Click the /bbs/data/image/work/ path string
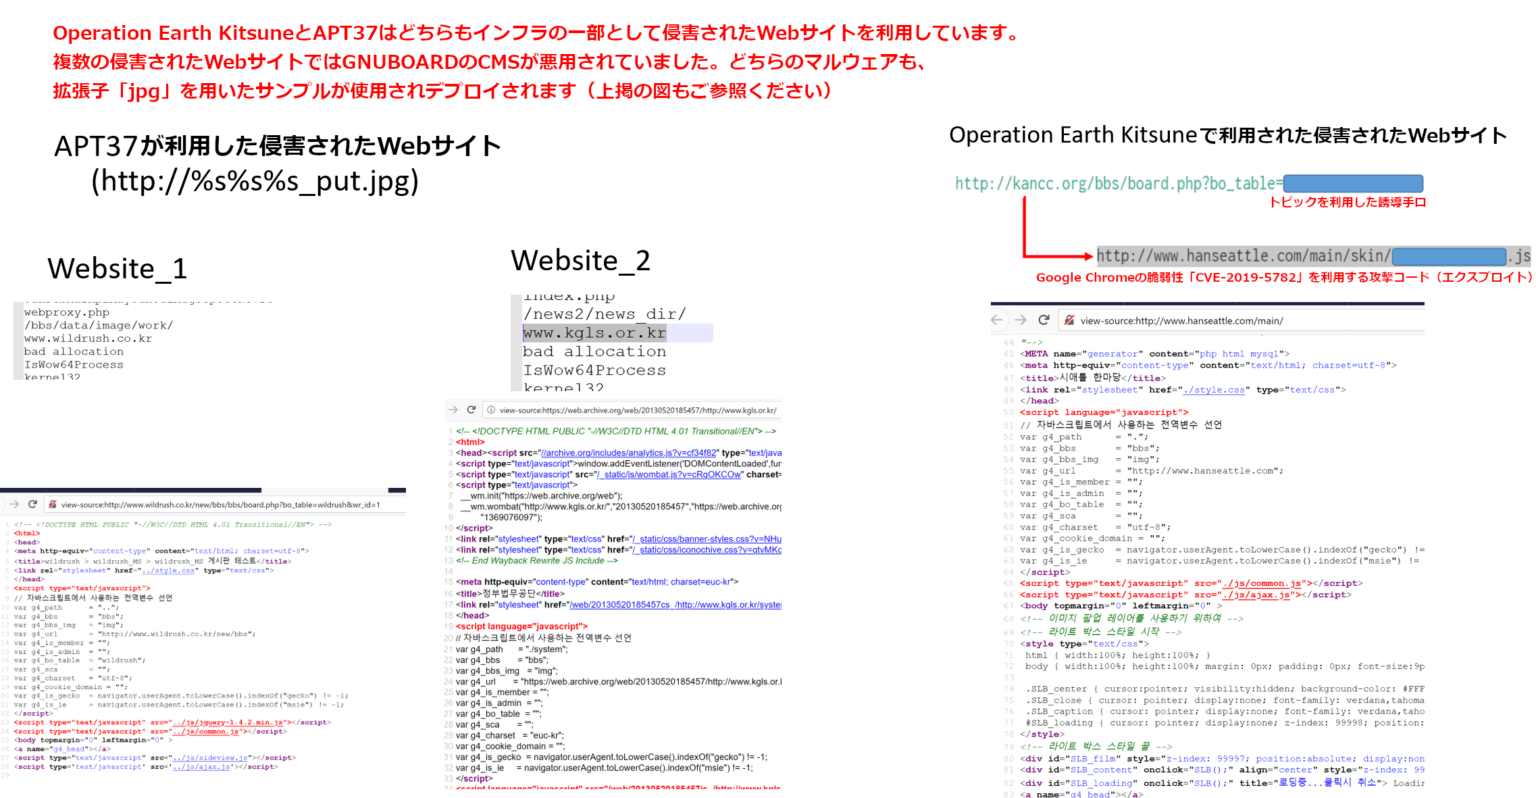This screenshot has height=798, width=1536. 98,326
